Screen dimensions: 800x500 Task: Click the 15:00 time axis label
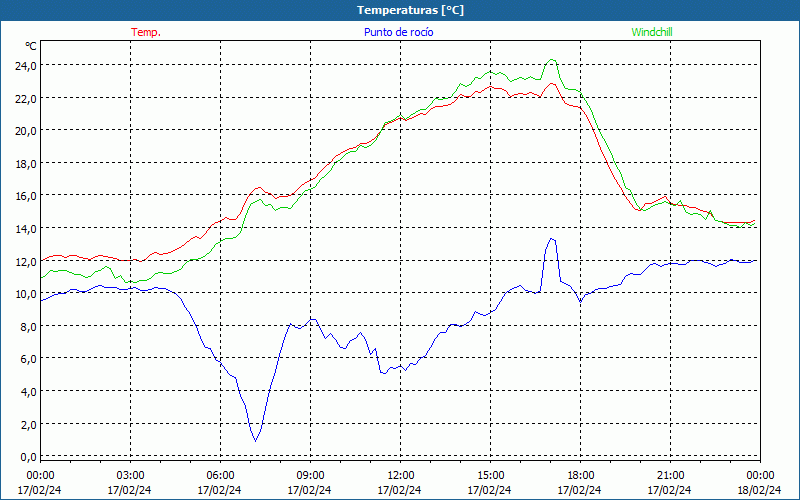[490, 476]
